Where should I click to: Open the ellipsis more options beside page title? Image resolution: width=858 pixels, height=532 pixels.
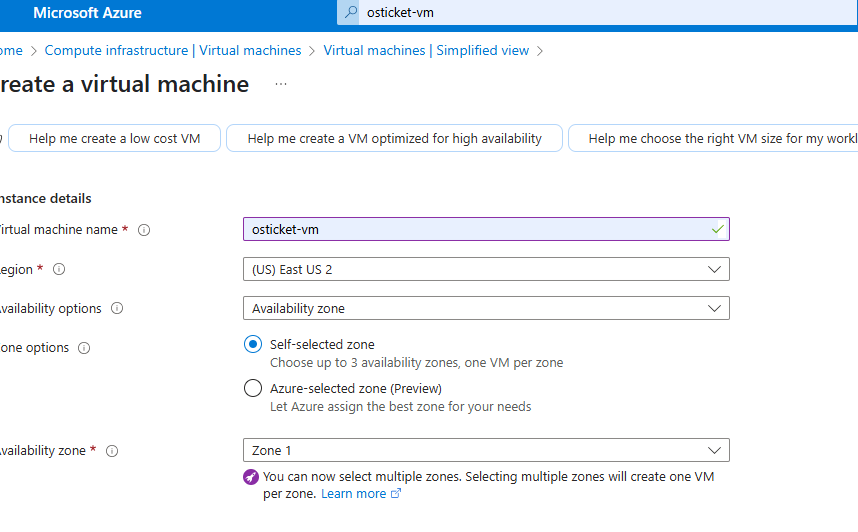tap(281, 84)
